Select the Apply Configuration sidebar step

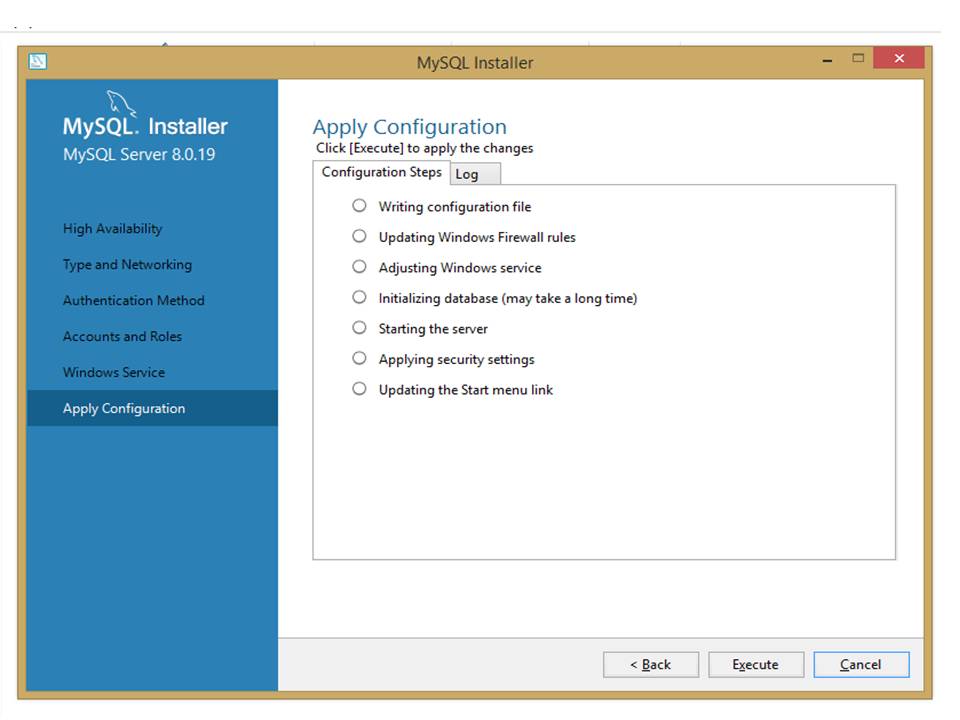click(152, 408)
